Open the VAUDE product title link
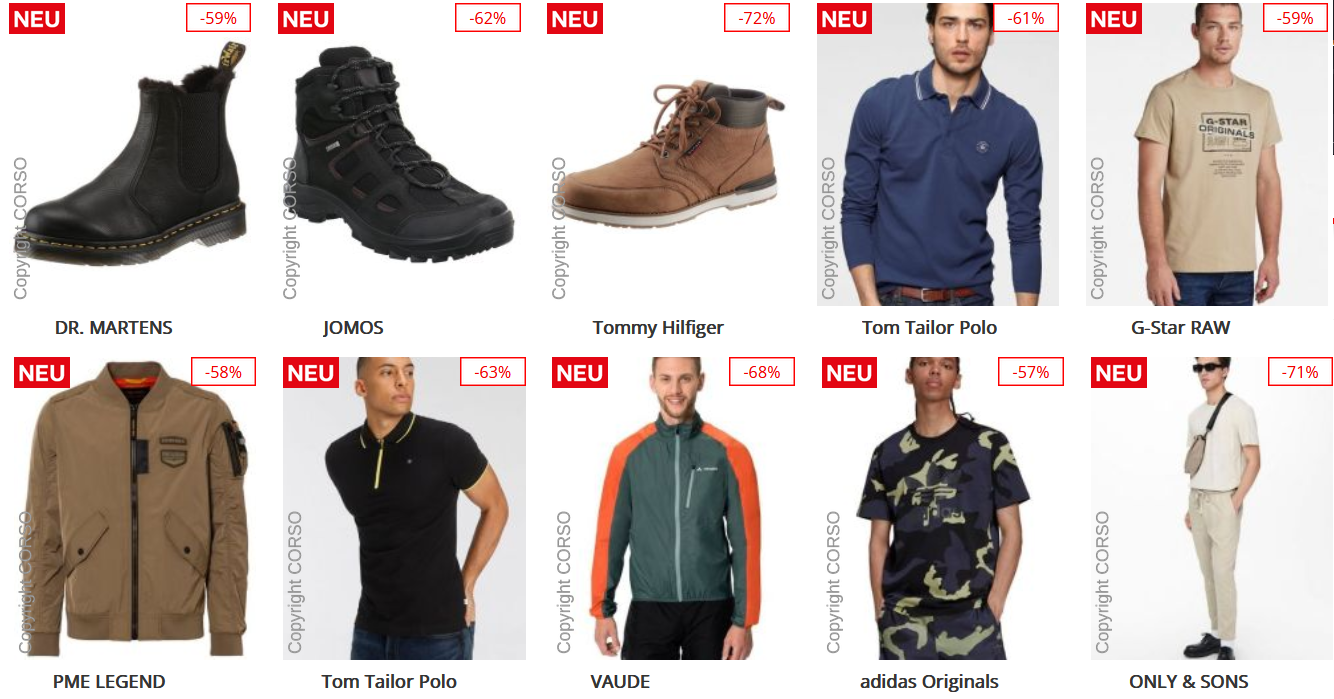 (x=620, y=682)
